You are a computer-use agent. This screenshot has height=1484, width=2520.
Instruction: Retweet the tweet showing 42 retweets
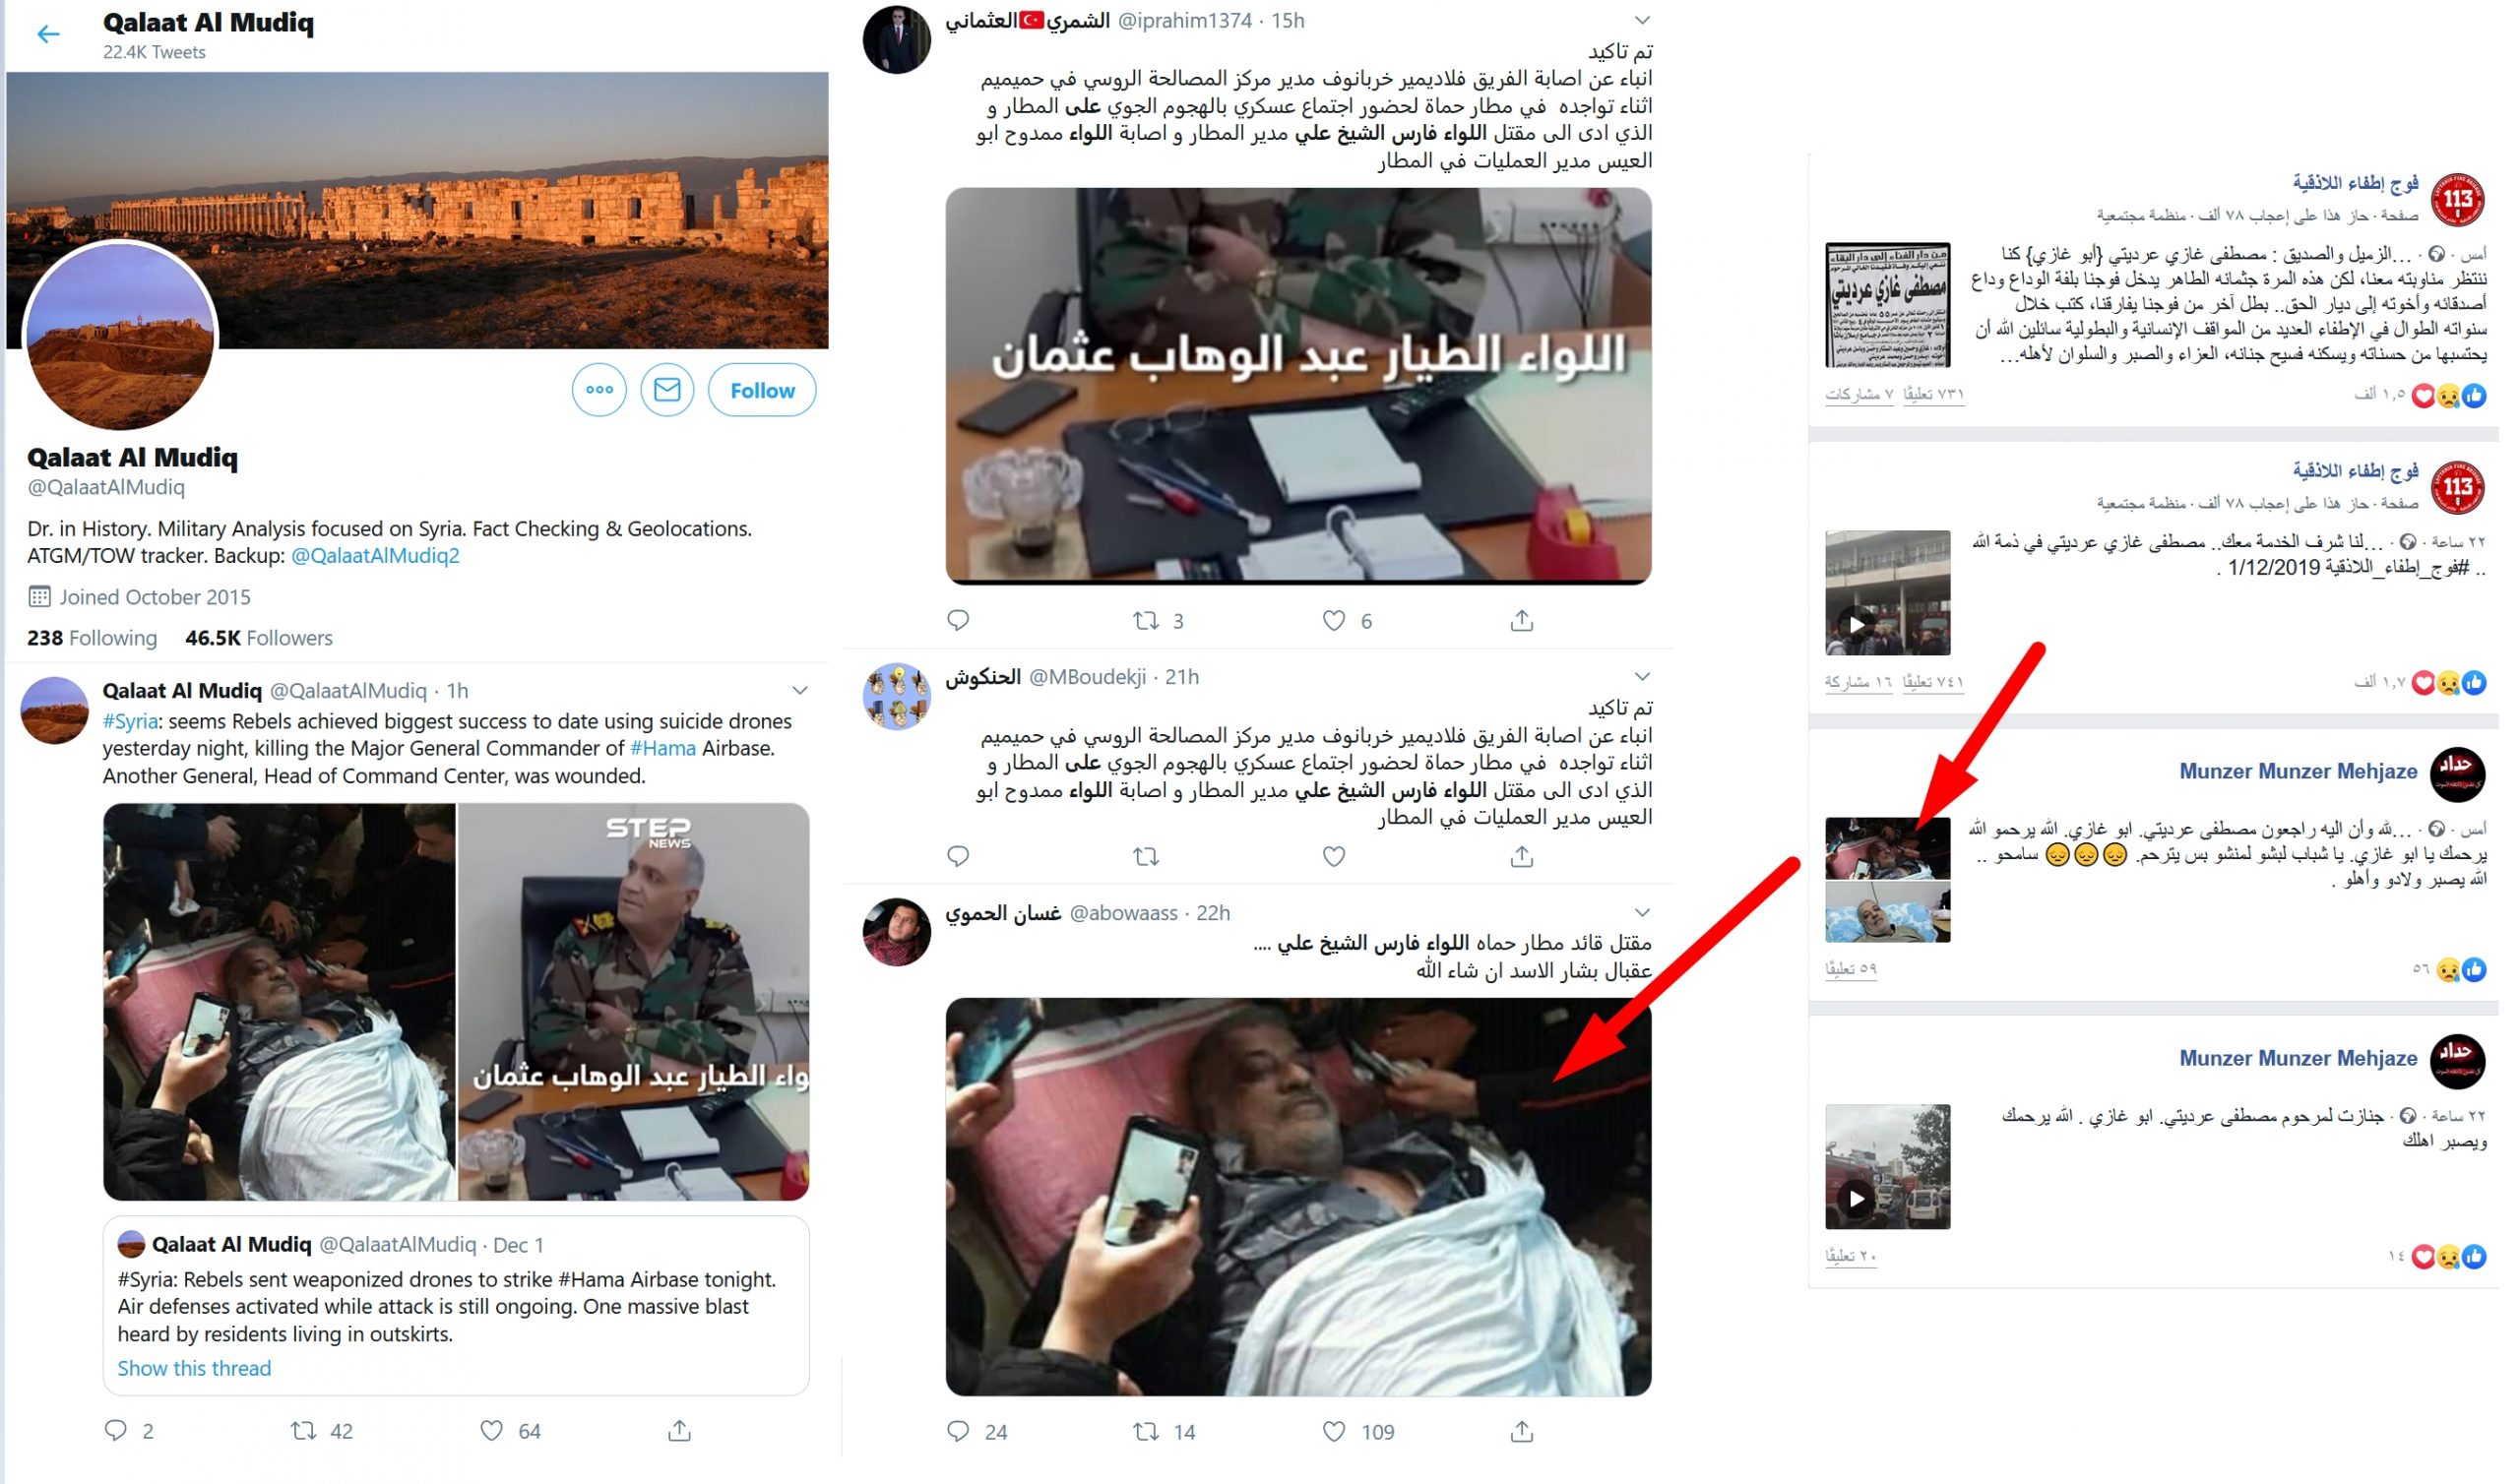tap(303, 1431)
